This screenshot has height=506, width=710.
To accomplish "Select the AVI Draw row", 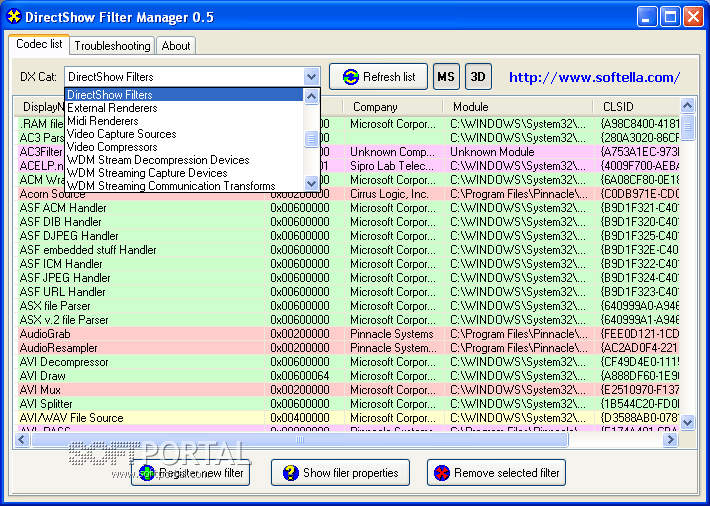I will click(x=347, y=376).
